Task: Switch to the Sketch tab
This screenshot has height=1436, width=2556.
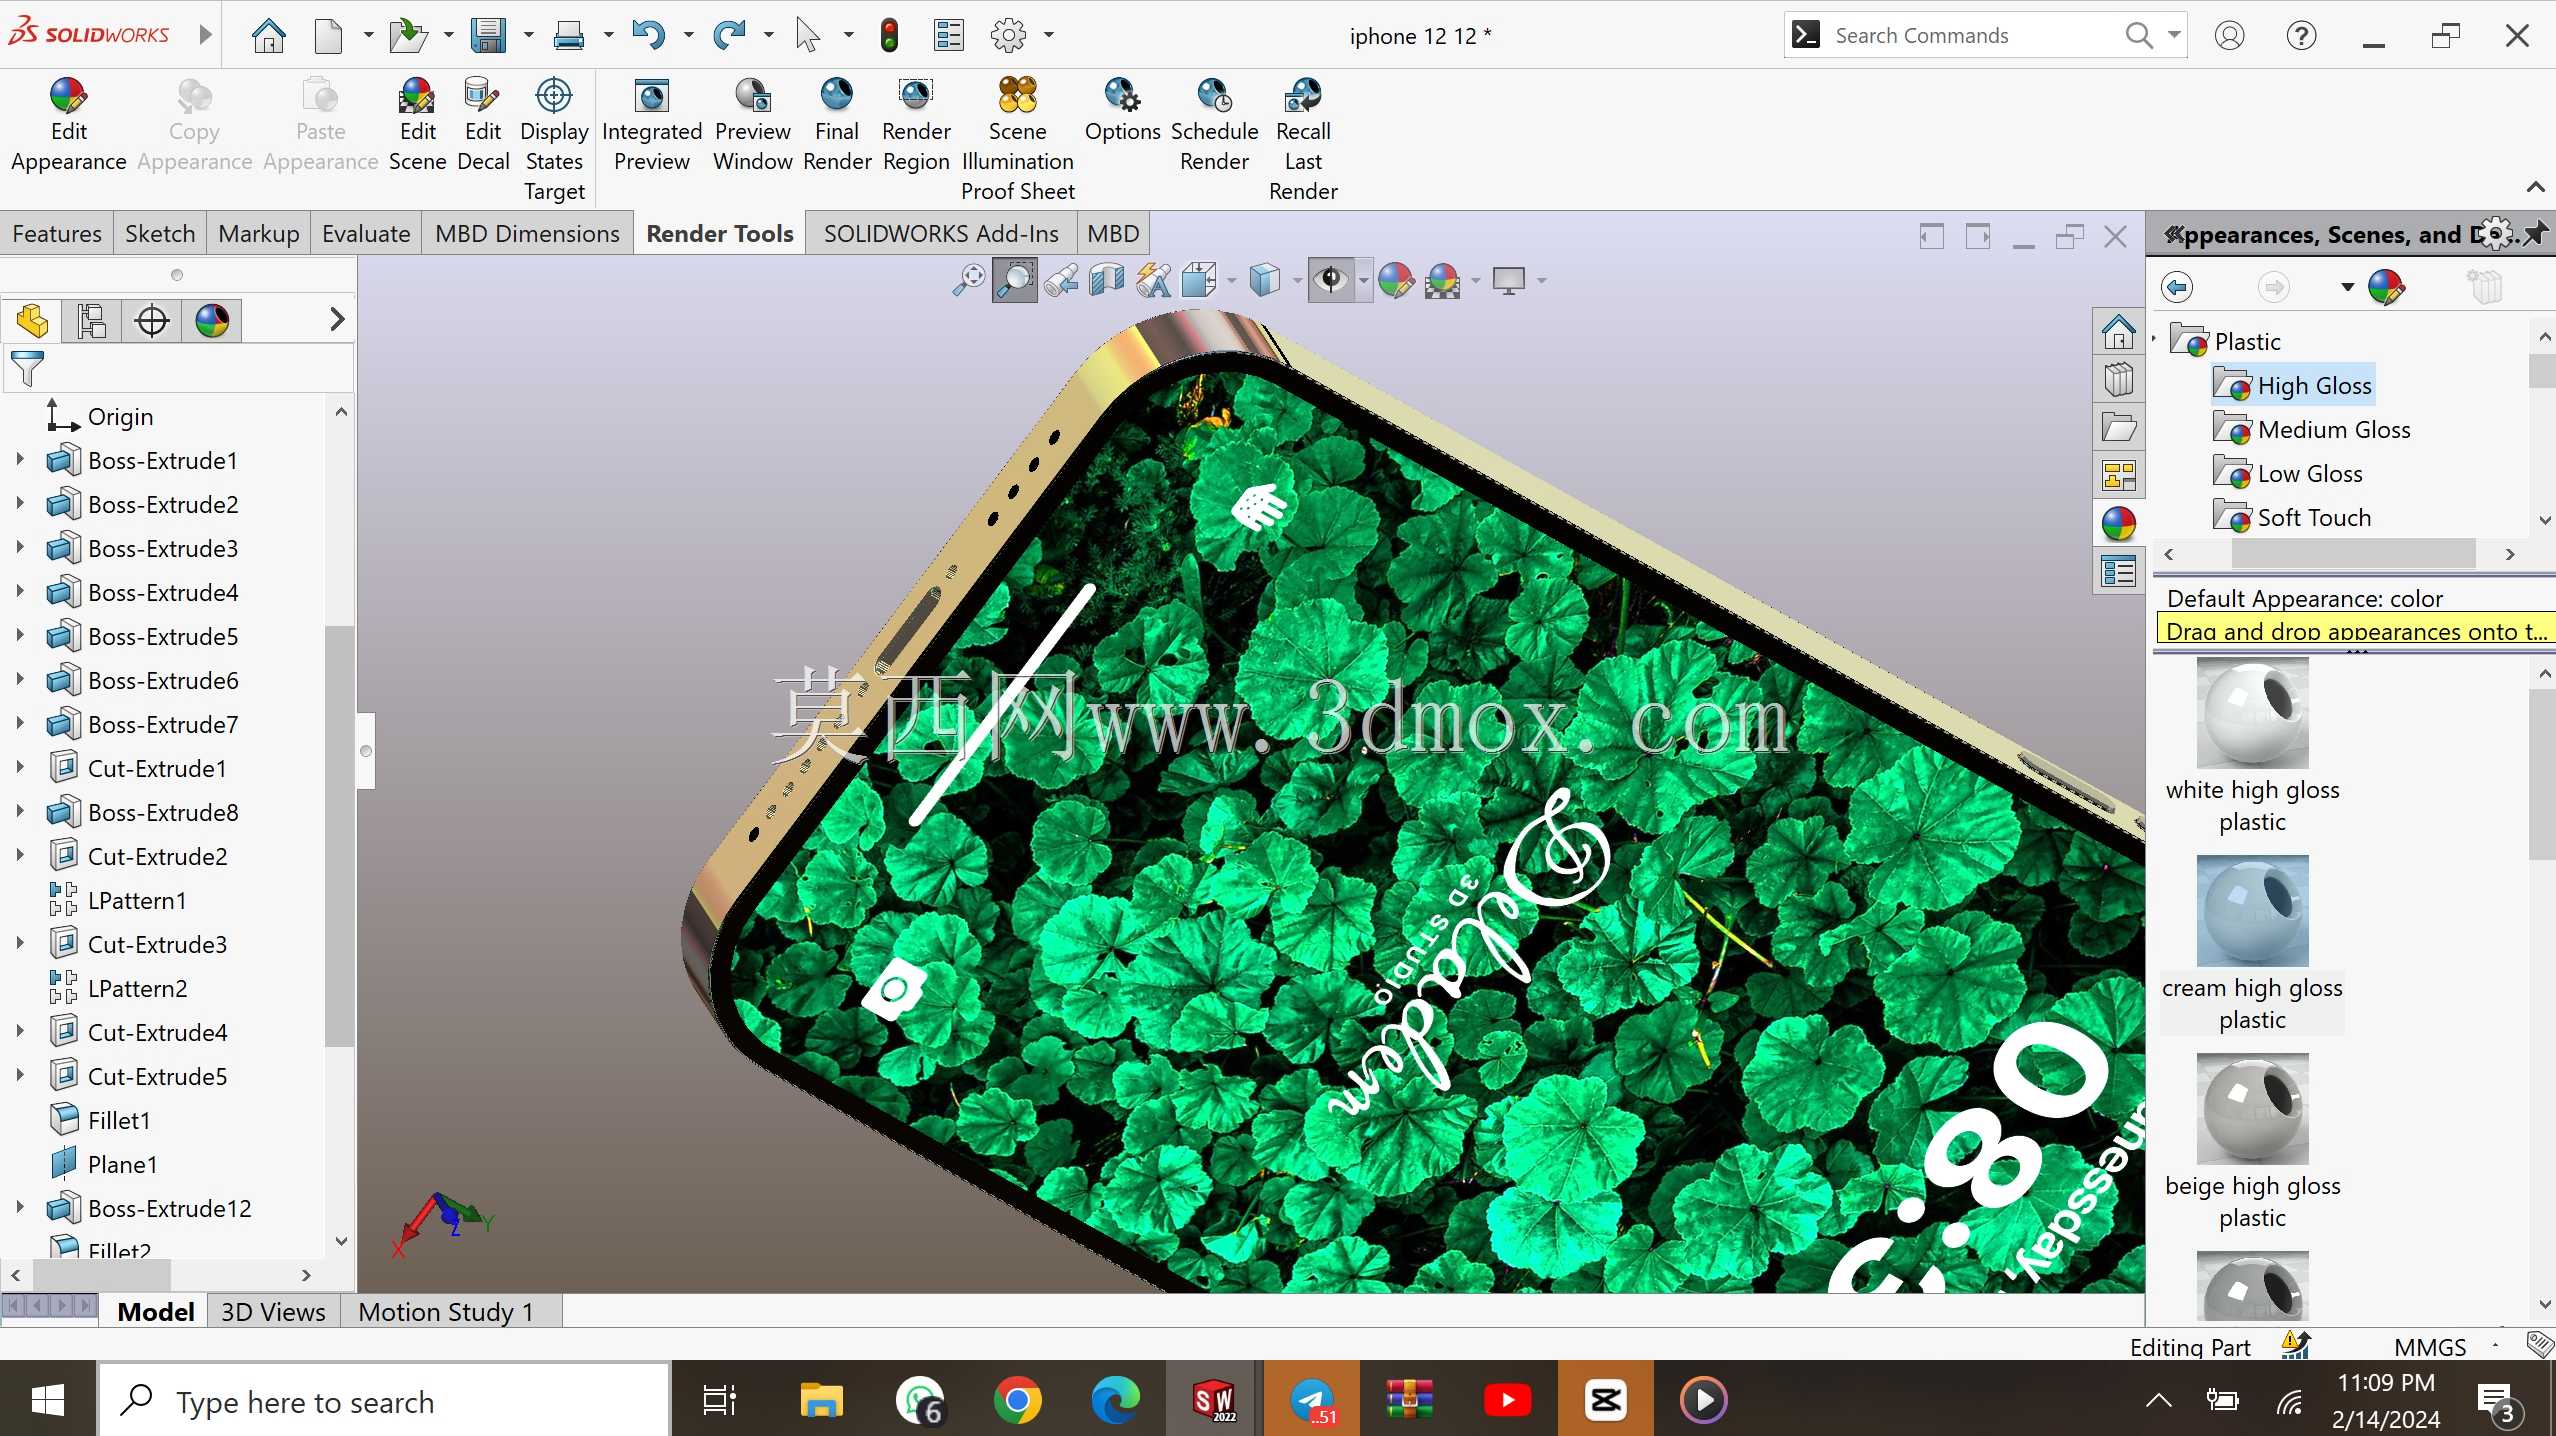Action: click(x=160, y=233)
